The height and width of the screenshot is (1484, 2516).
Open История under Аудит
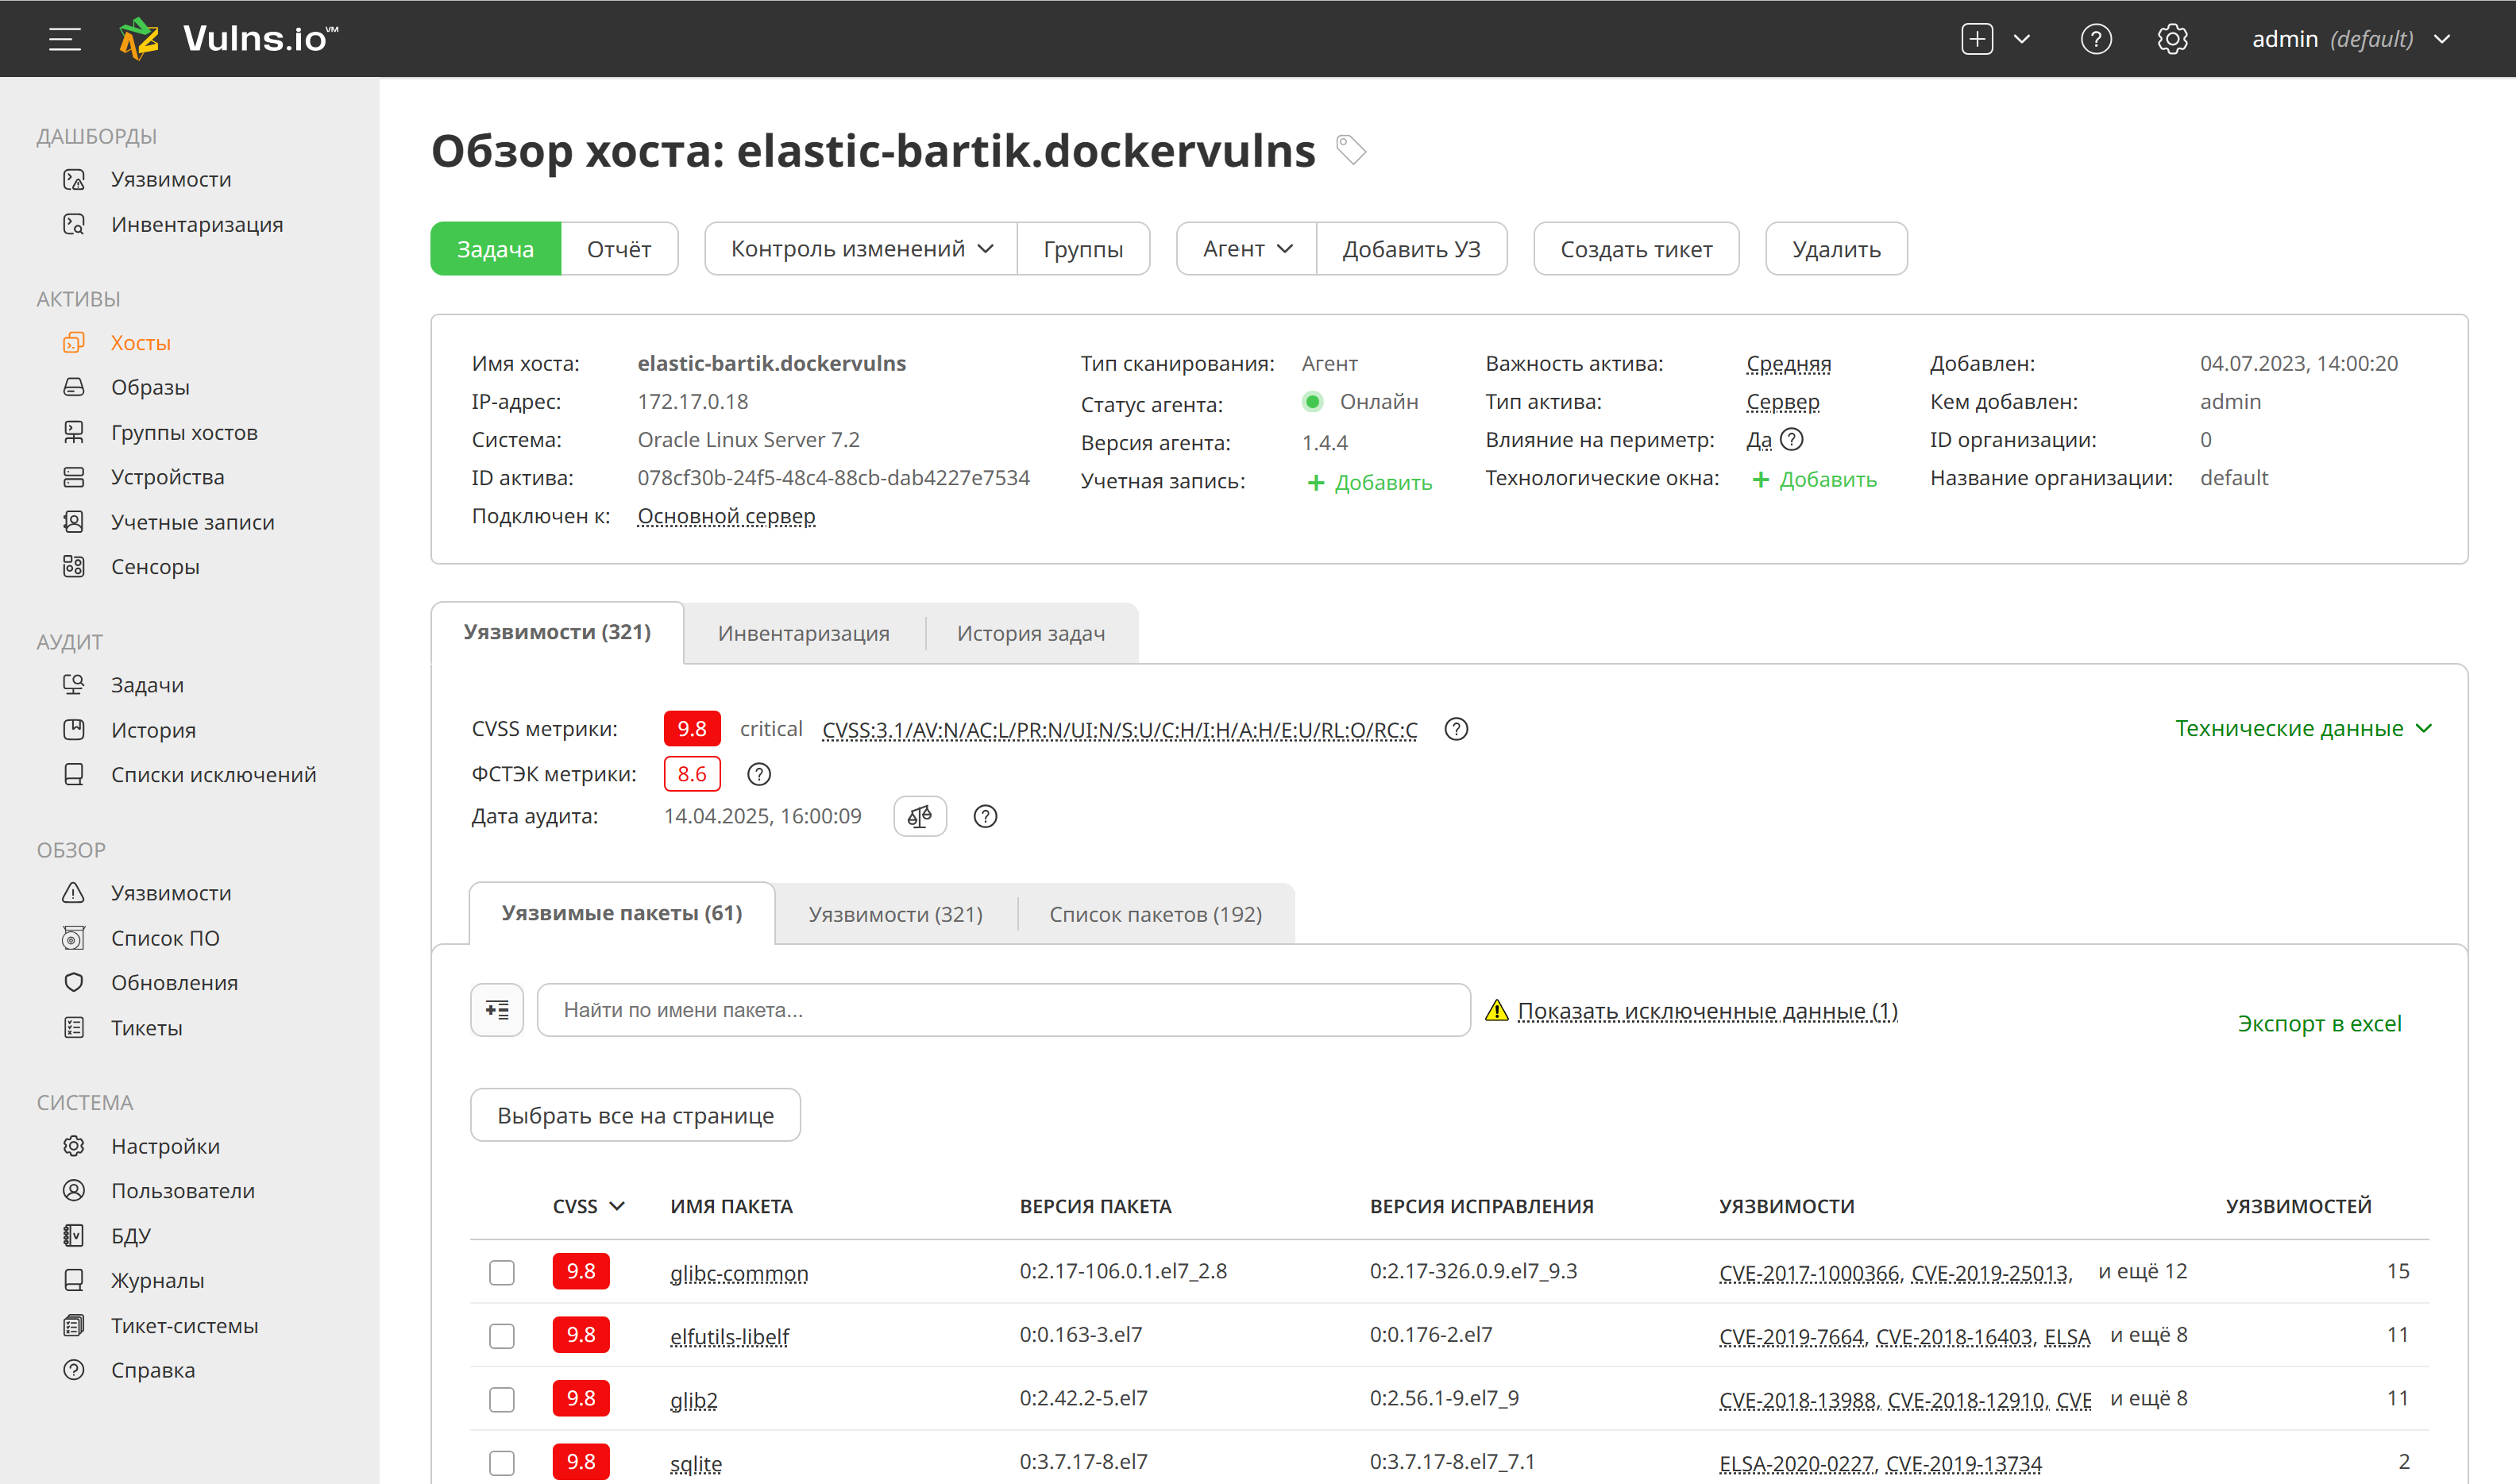point(153,730)
